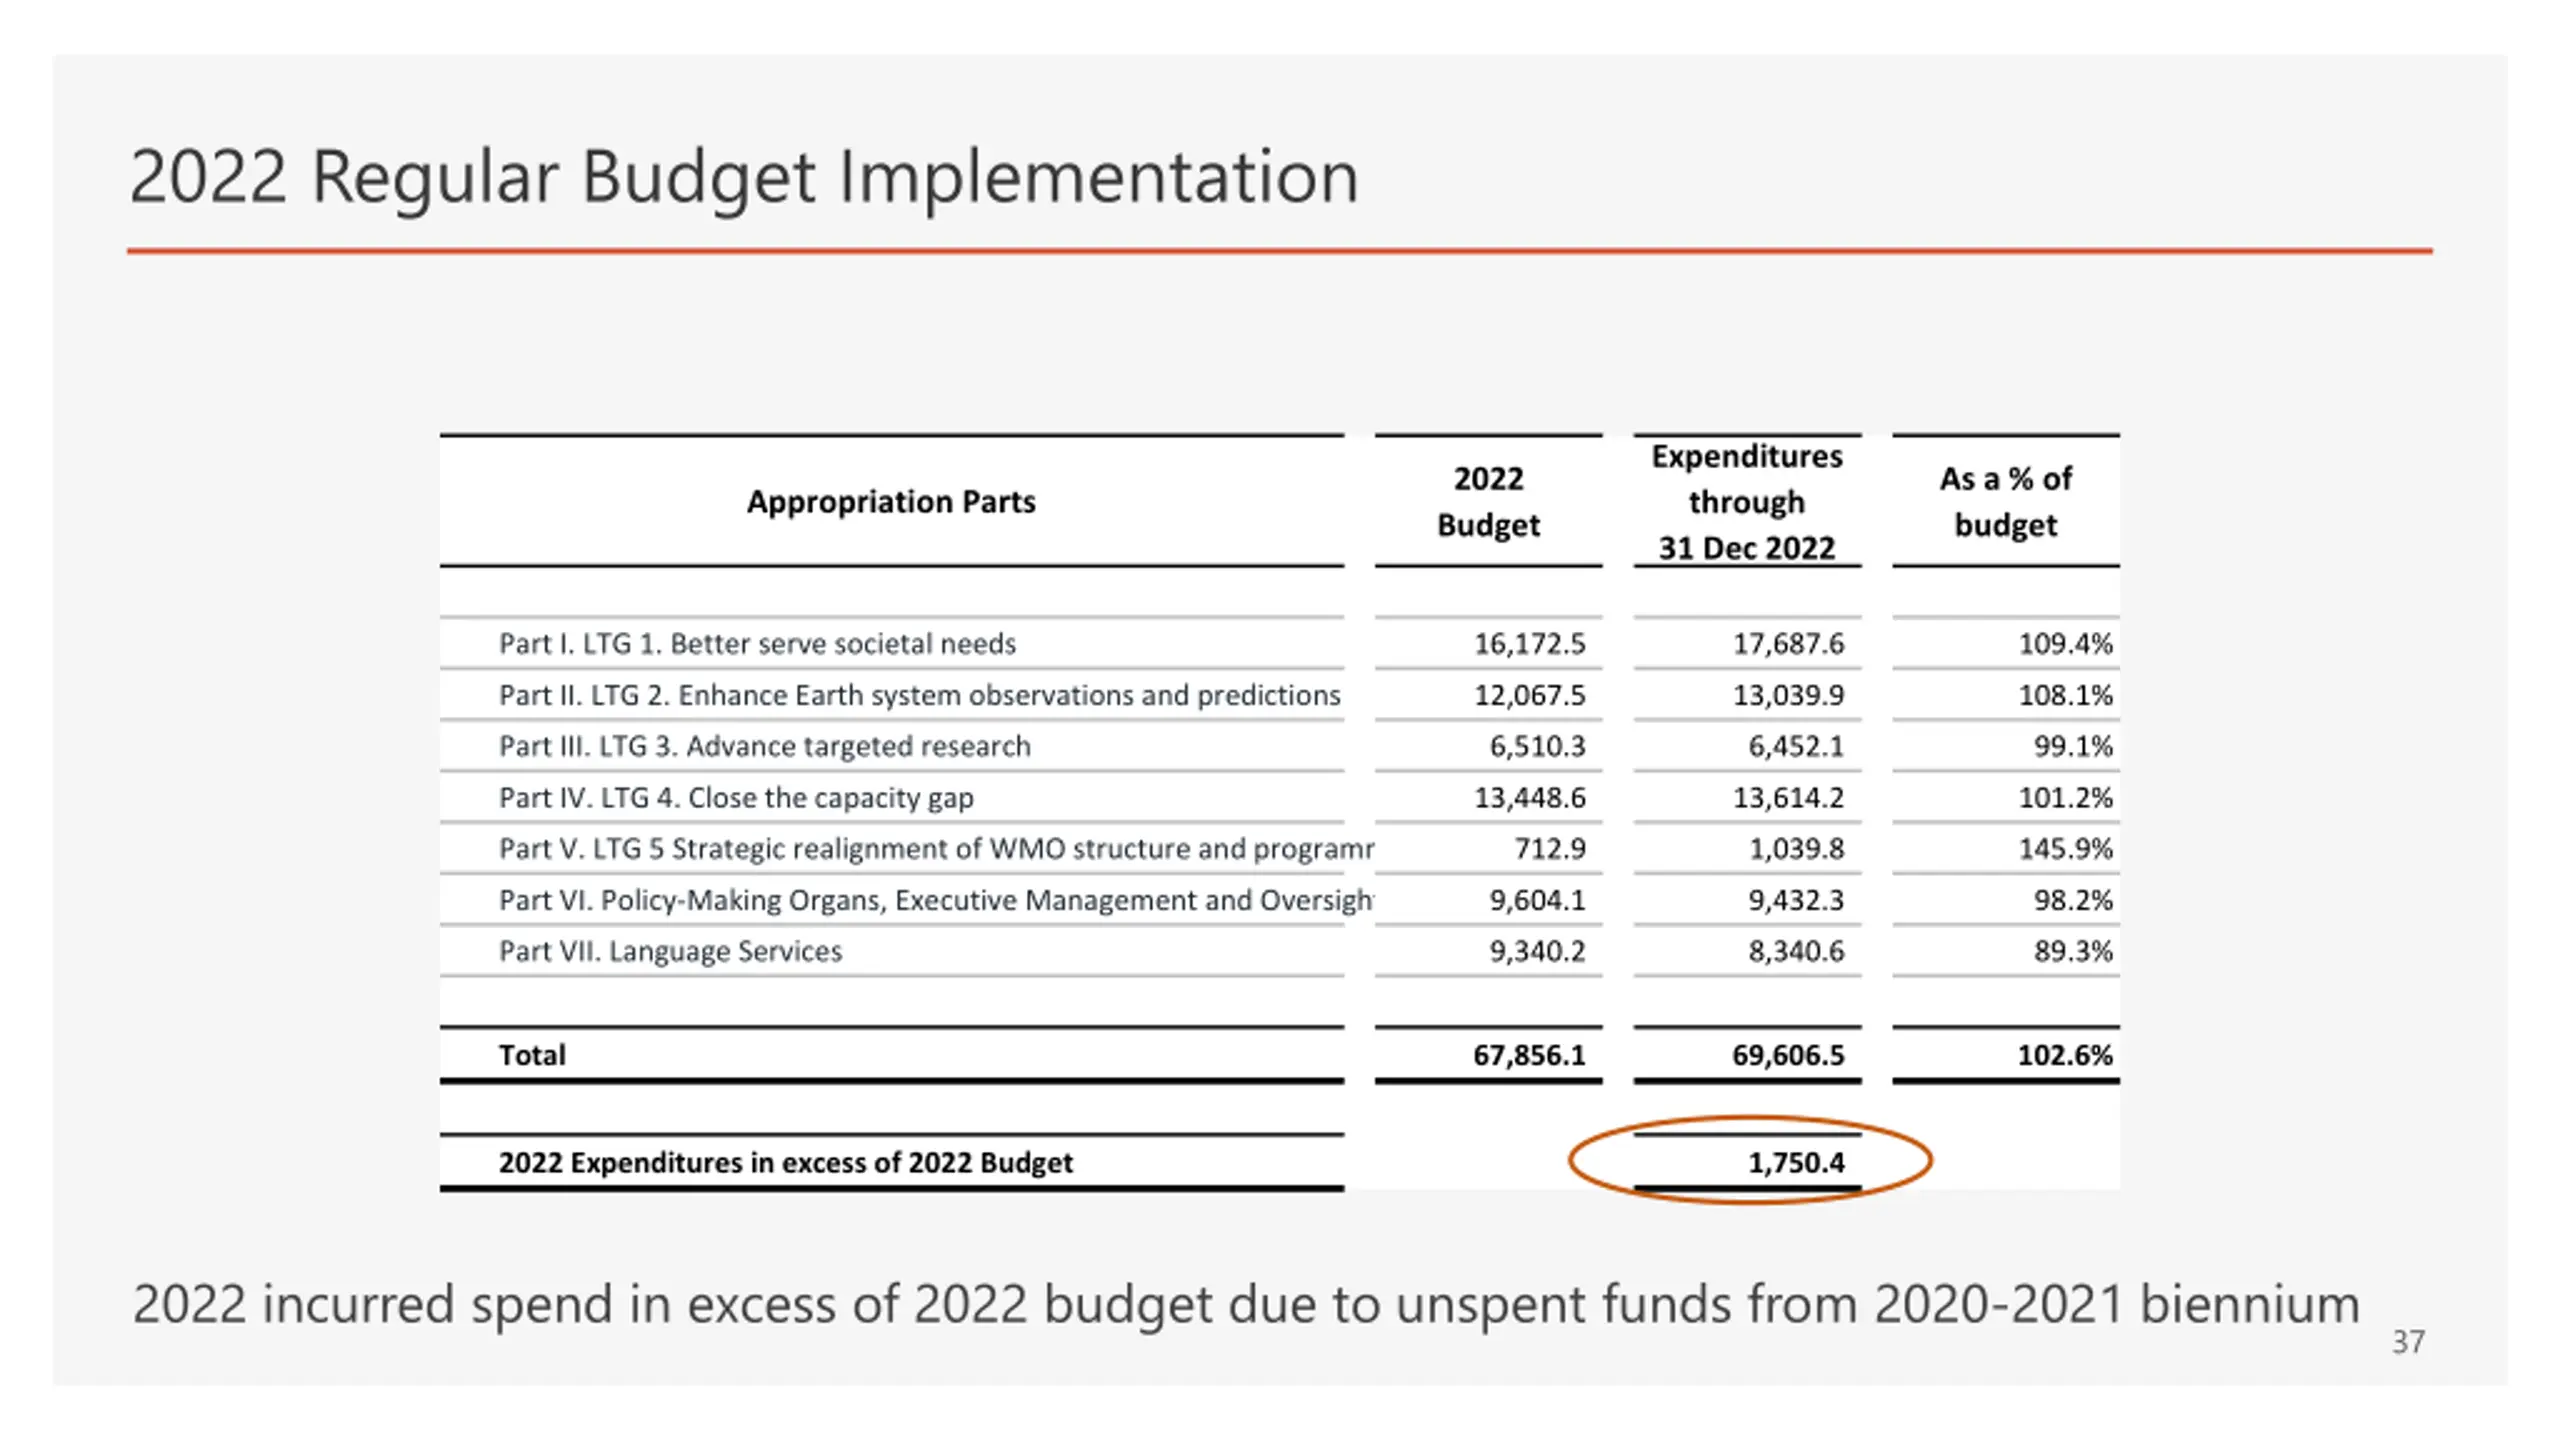This screenshot has height=1440, width=2560.
Task: Click percentage 98.2%
Action: point(2073,900)
